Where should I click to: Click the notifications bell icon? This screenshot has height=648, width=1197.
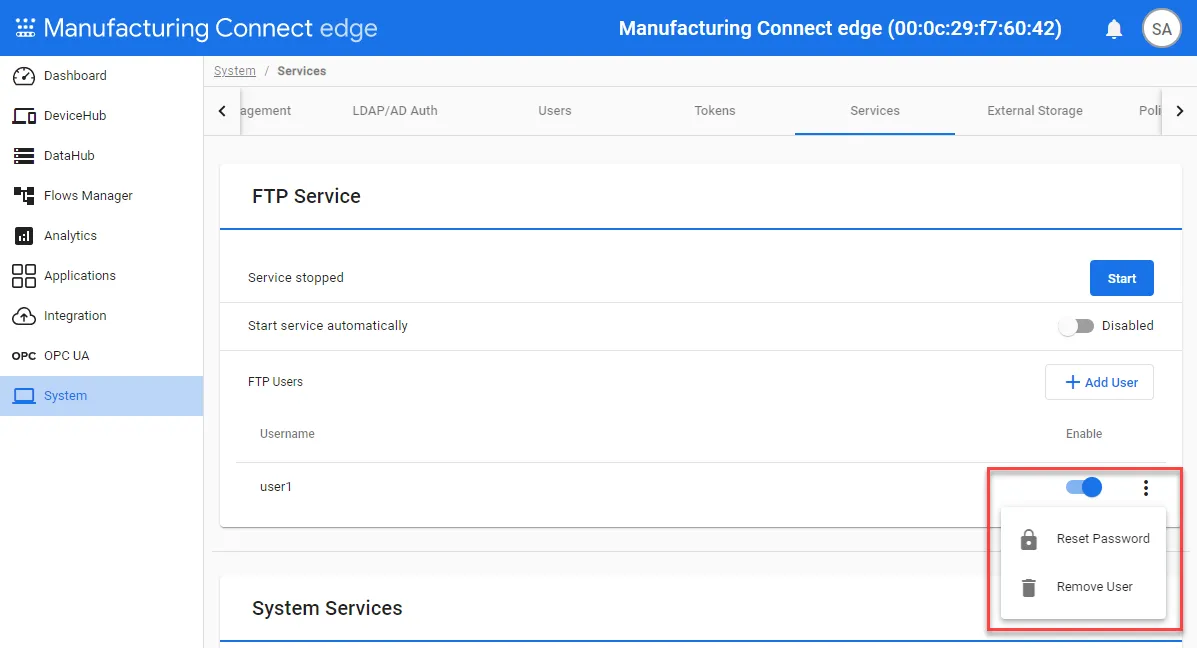1114,29
